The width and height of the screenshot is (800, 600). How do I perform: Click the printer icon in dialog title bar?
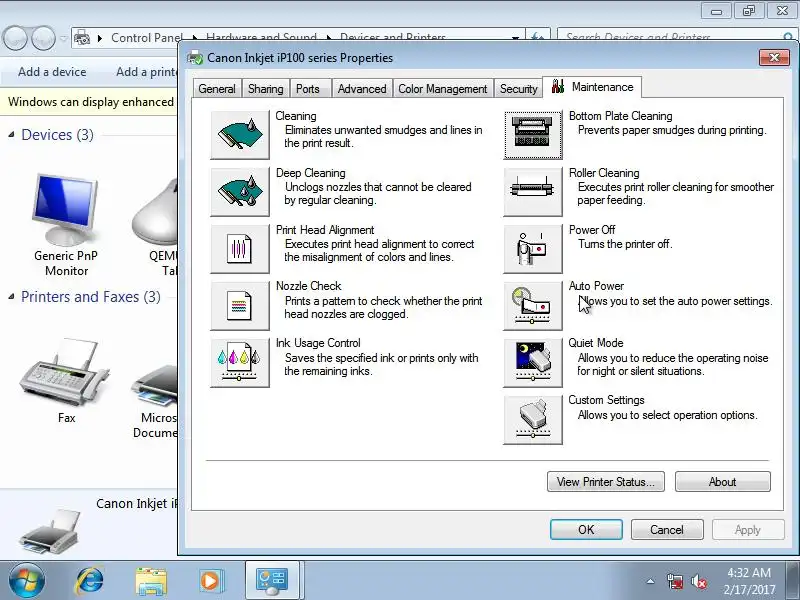194,58
